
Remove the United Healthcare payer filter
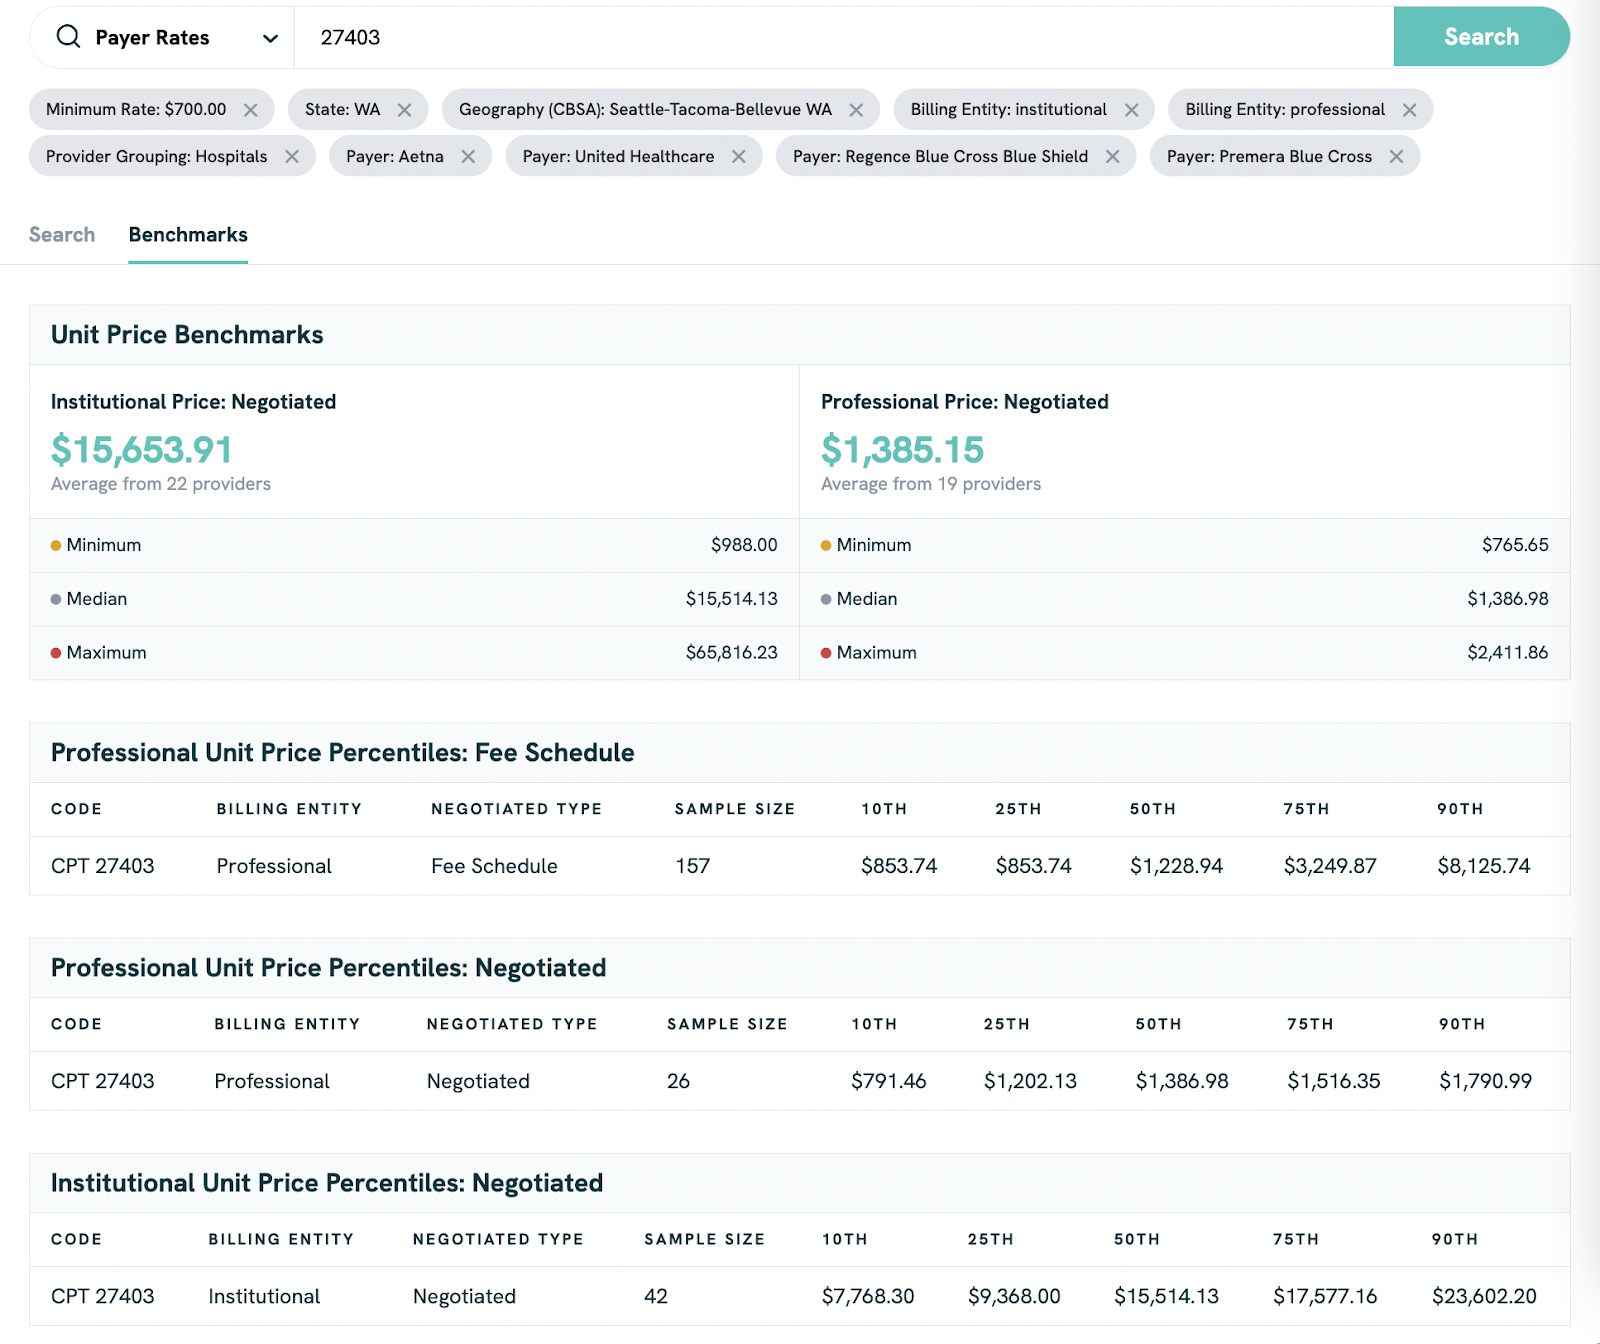pos(739,157)
